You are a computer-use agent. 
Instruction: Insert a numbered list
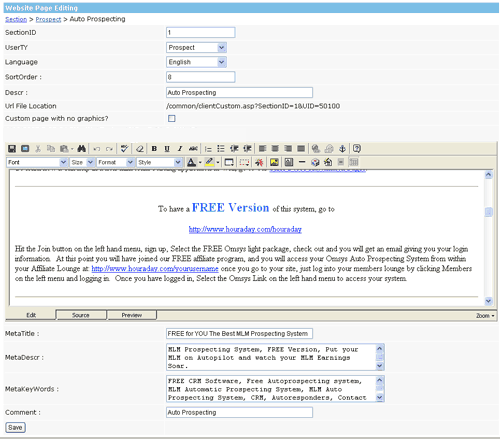point(208,149)
